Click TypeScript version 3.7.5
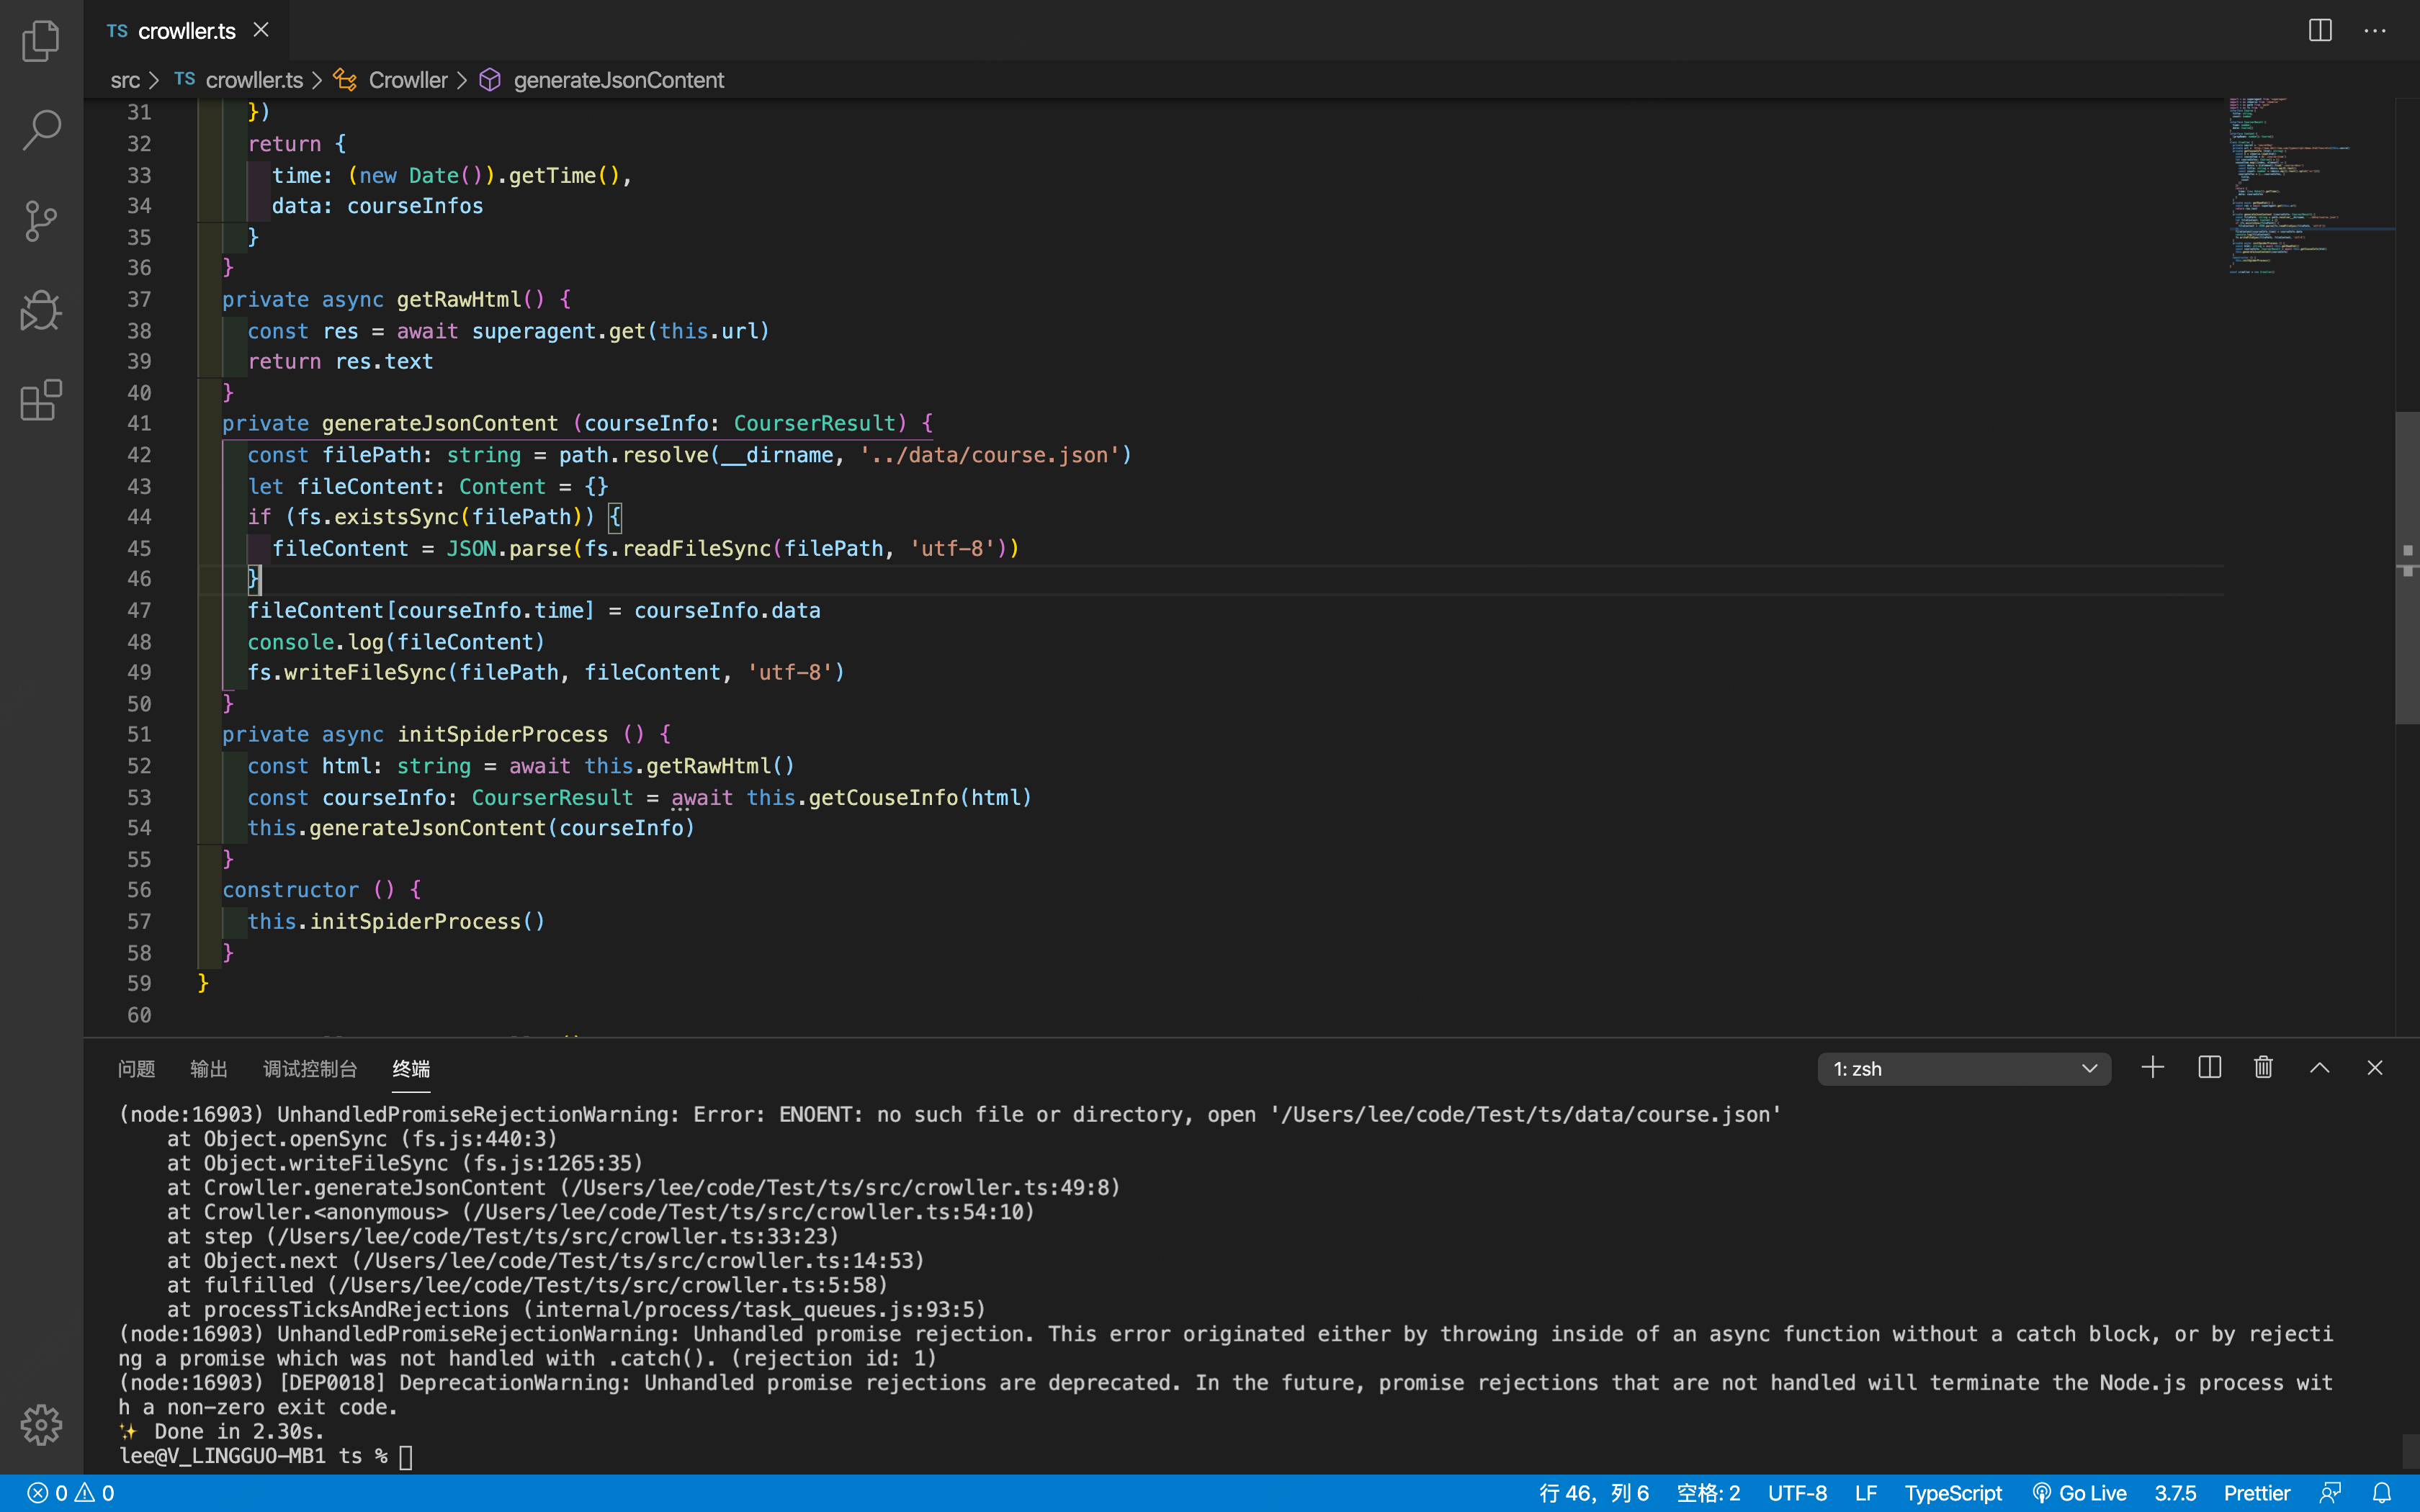The width and height of the screenshot is (2420, 1512). coord(2175,1493)
